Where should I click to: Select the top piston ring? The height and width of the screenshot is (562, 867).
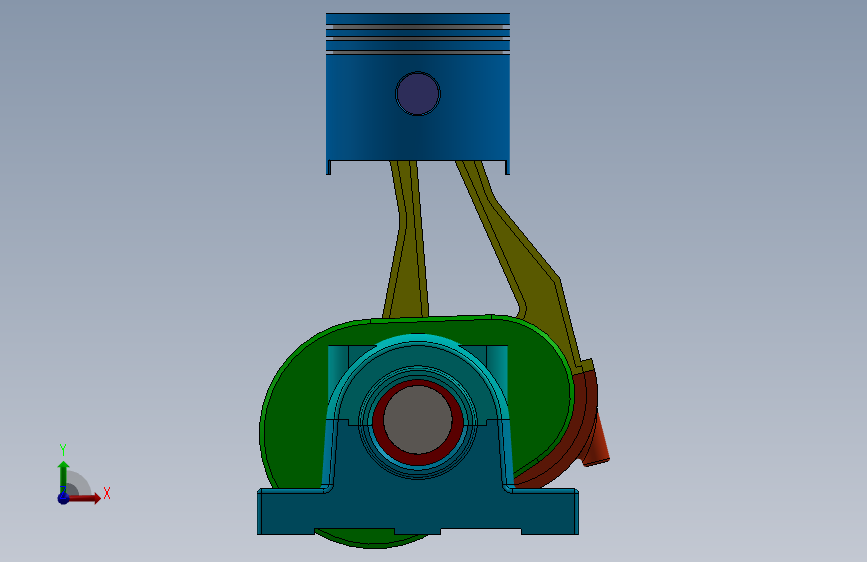click(x=418, y=27)
